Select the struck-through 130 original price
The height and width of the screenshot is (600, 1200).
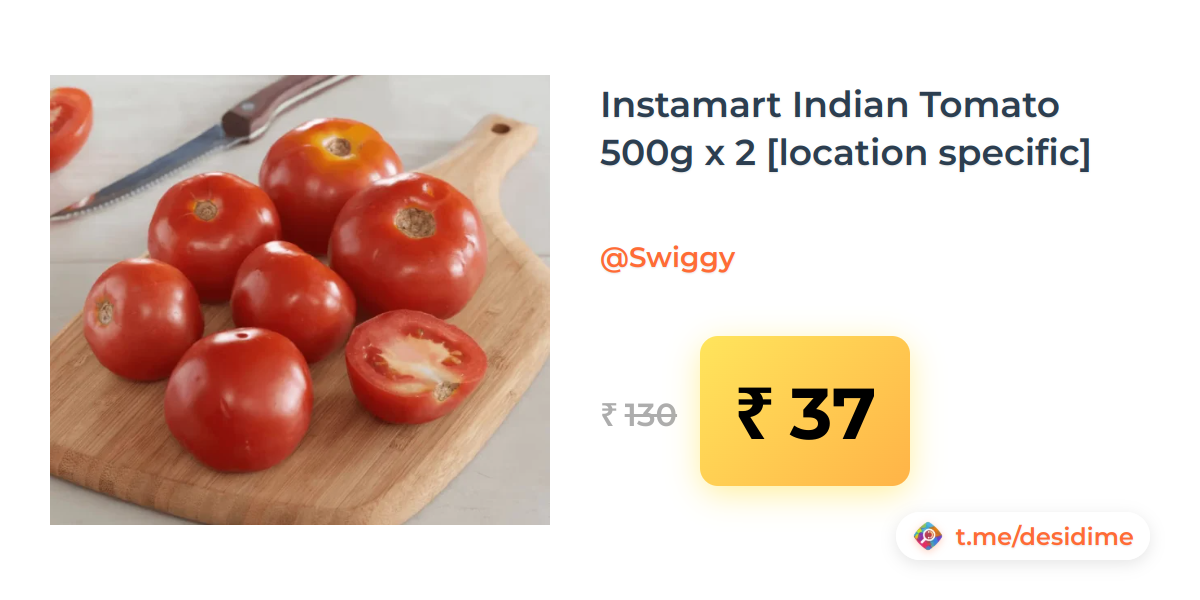pyautogui.click(x=650, y=414)
